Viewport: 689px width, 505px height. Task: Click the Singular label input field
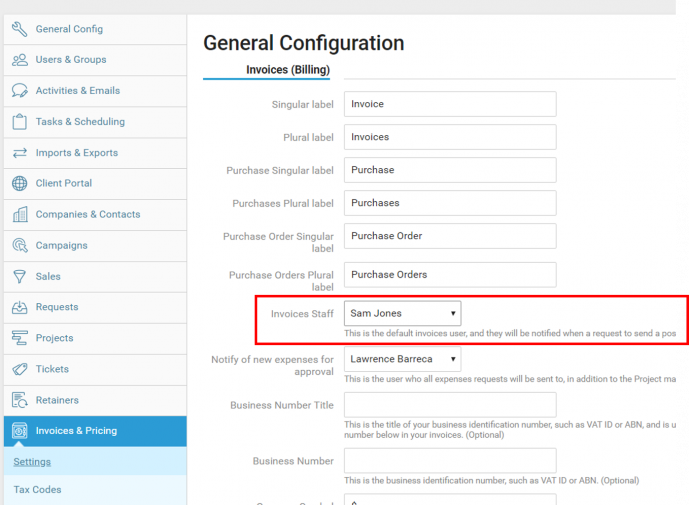450,104
